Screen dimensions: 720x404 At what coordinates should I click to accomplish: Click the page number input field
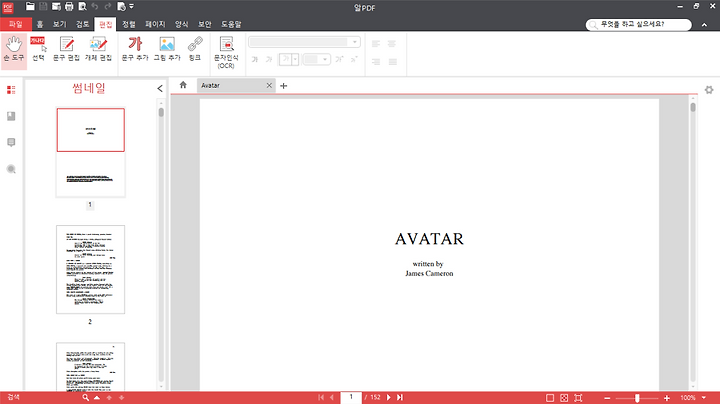tap(351, 398)
